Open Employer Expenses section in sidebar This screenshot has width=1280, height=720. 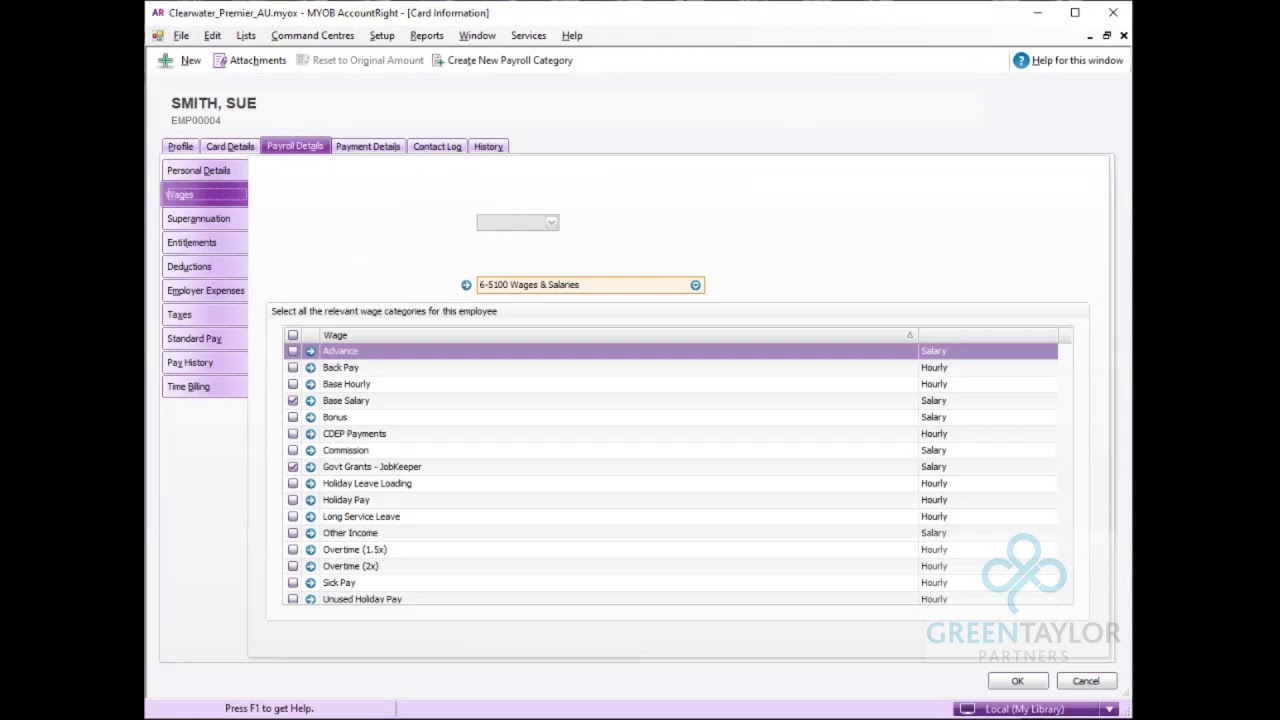point(205,291)
